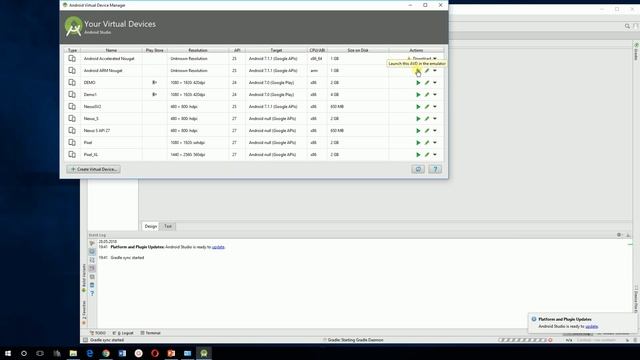Open the Build Variants side panel
640x360 pixels.
click(84, 278)
